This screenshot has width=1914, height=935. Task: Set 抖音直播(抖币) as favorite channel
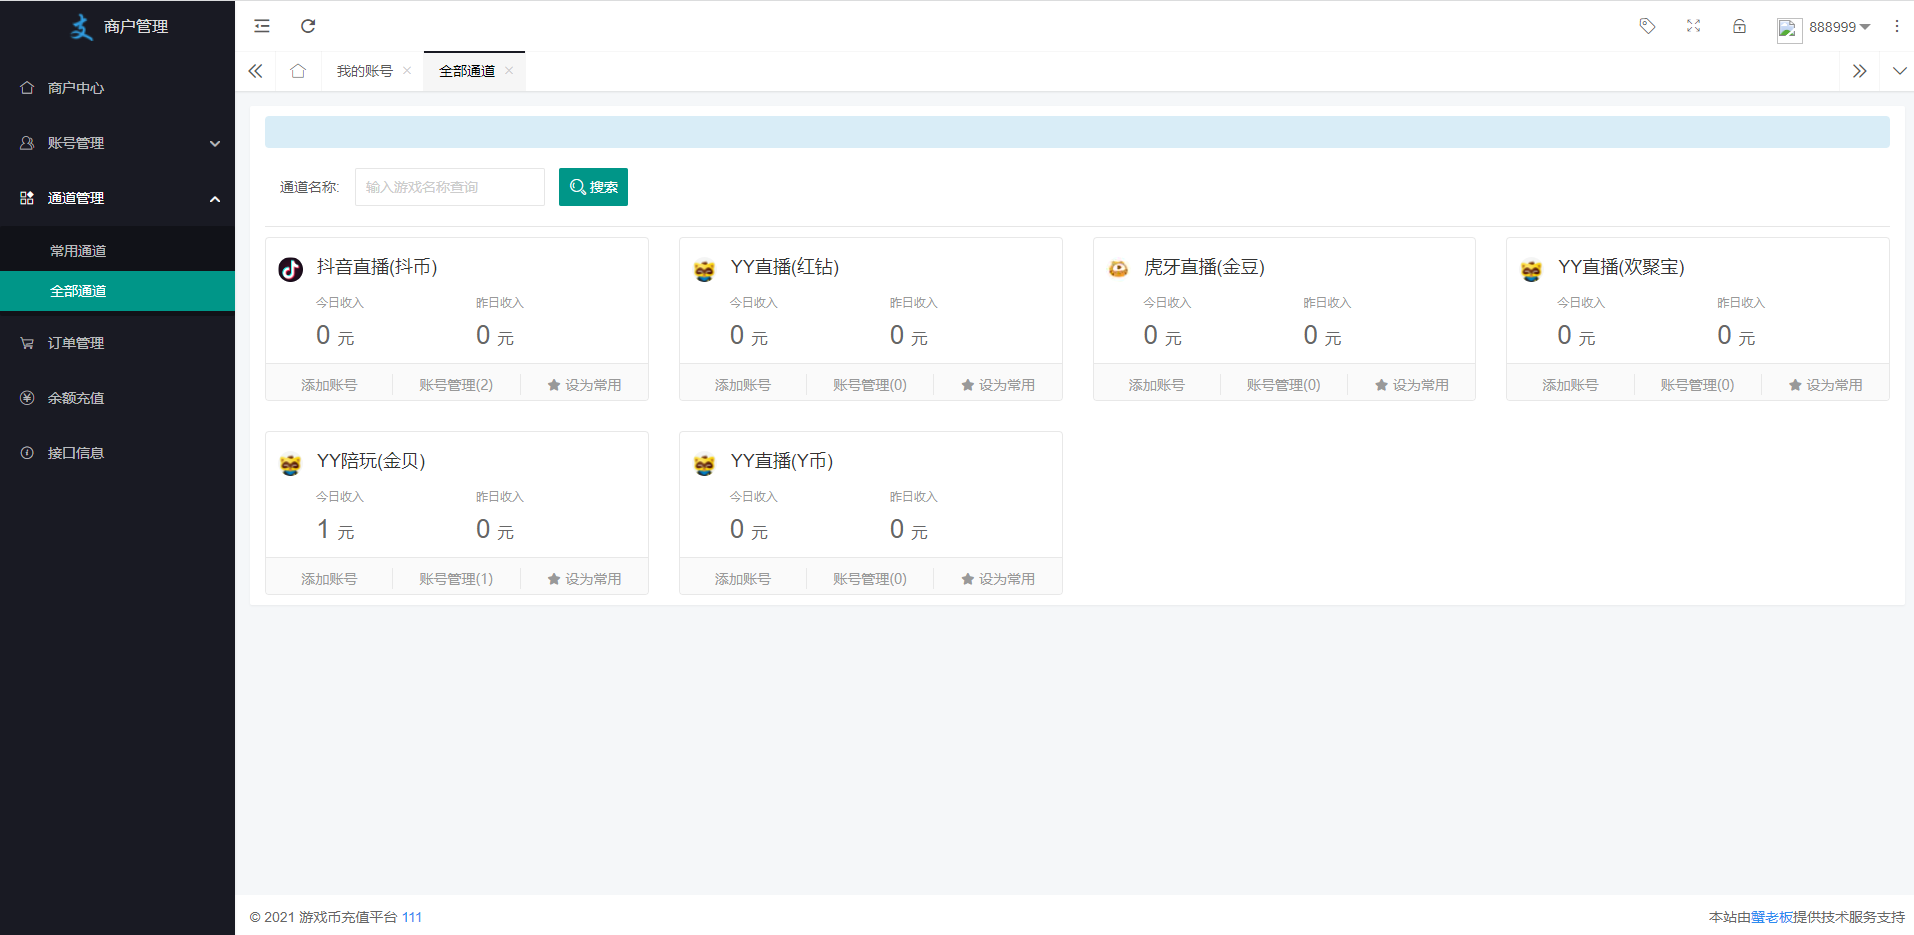[584, 383]
